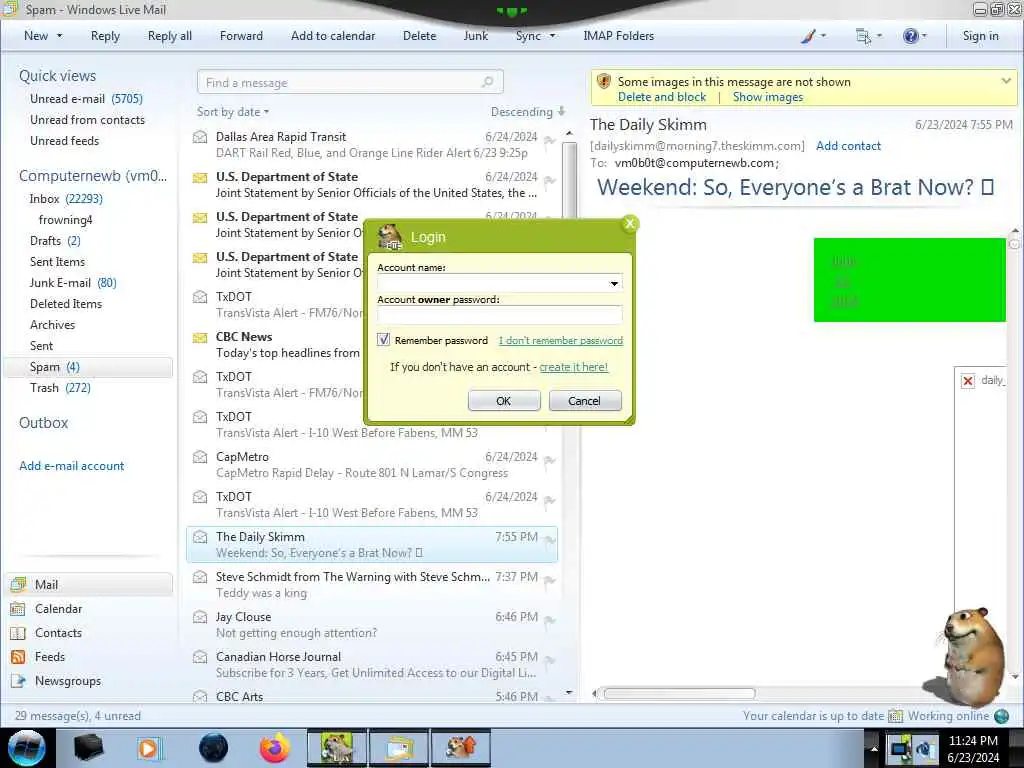The height and width of the screenshot is (768, 1024).
Task: Collapse the images warning bar with the chevron
Action: click(1006, 81)
